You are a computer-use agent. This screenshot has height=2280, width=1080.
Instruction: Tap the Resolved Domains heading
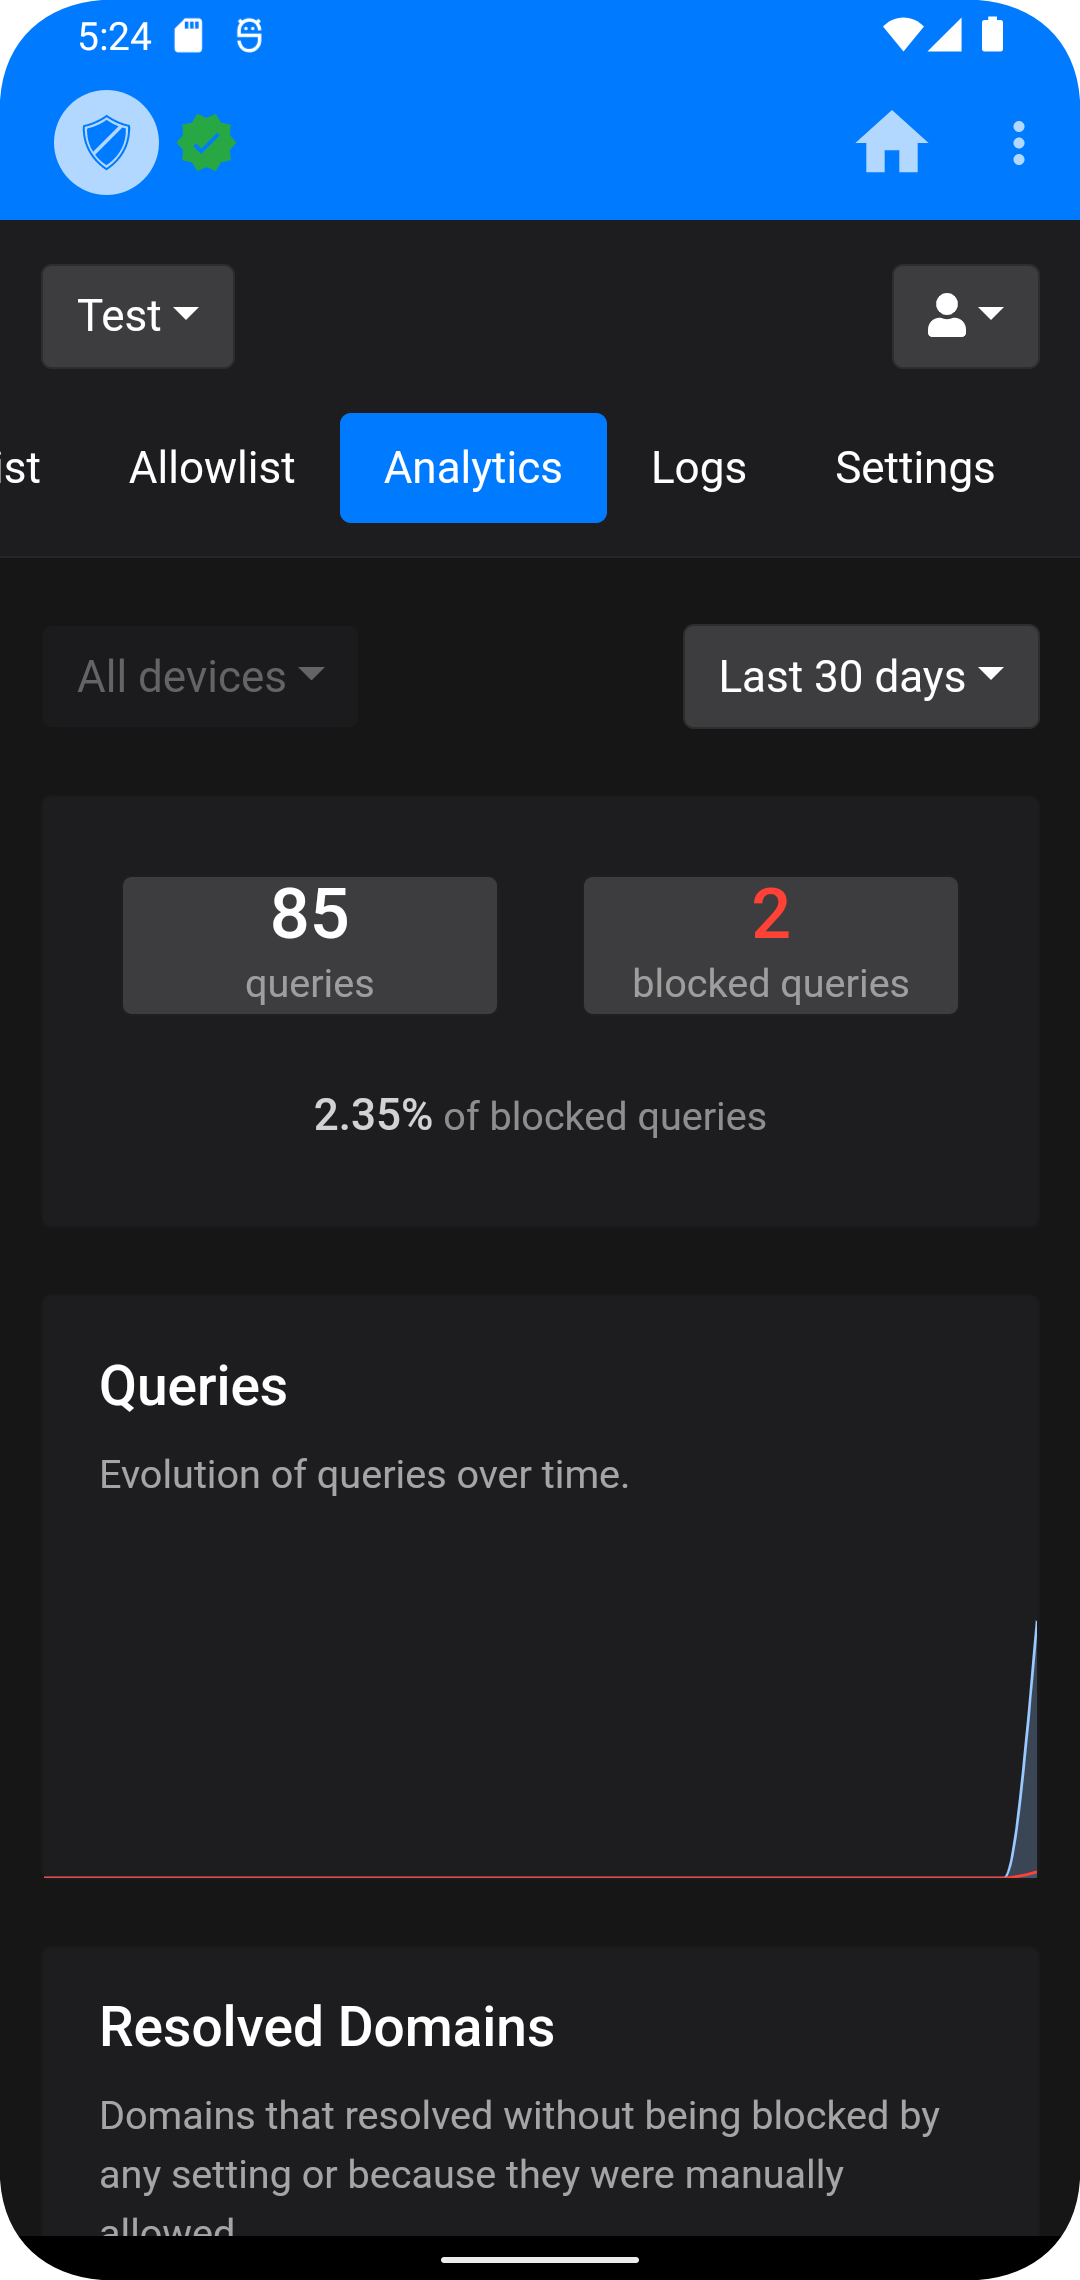coord(327,2027)
